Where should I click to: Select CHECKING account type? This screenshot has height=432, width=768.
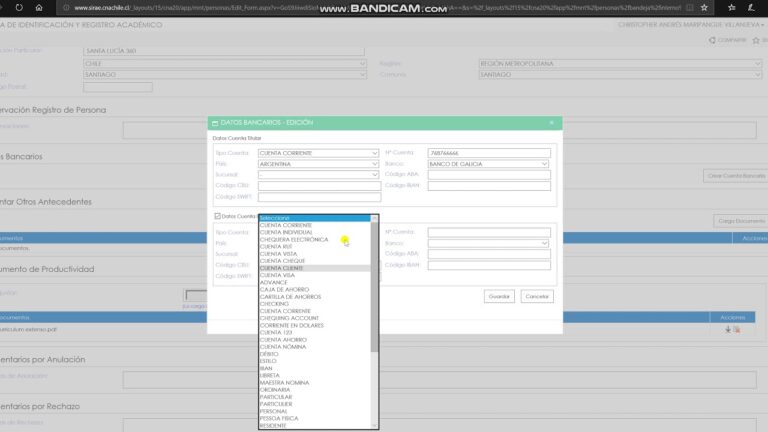pyautogui.click(x=314, y=304)
